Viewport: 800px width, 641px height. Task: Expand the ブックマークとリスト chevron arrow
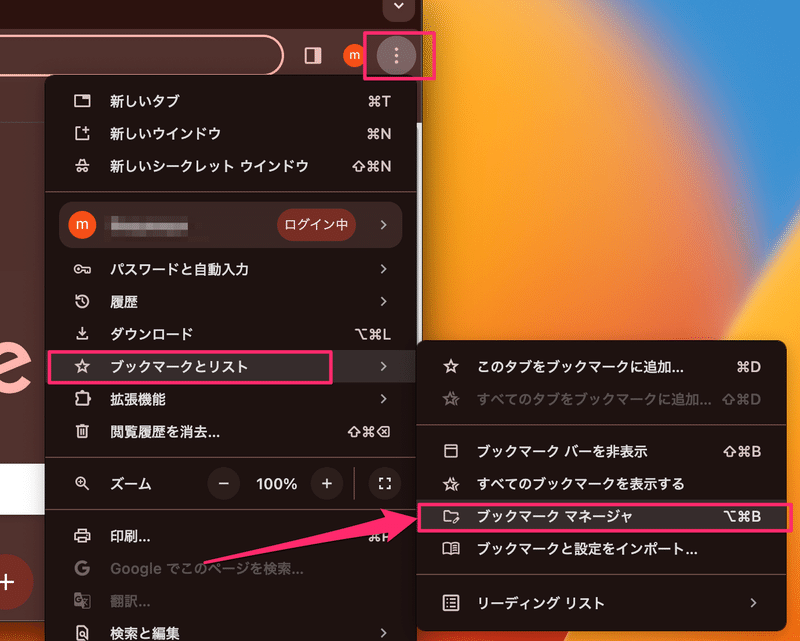384,366
